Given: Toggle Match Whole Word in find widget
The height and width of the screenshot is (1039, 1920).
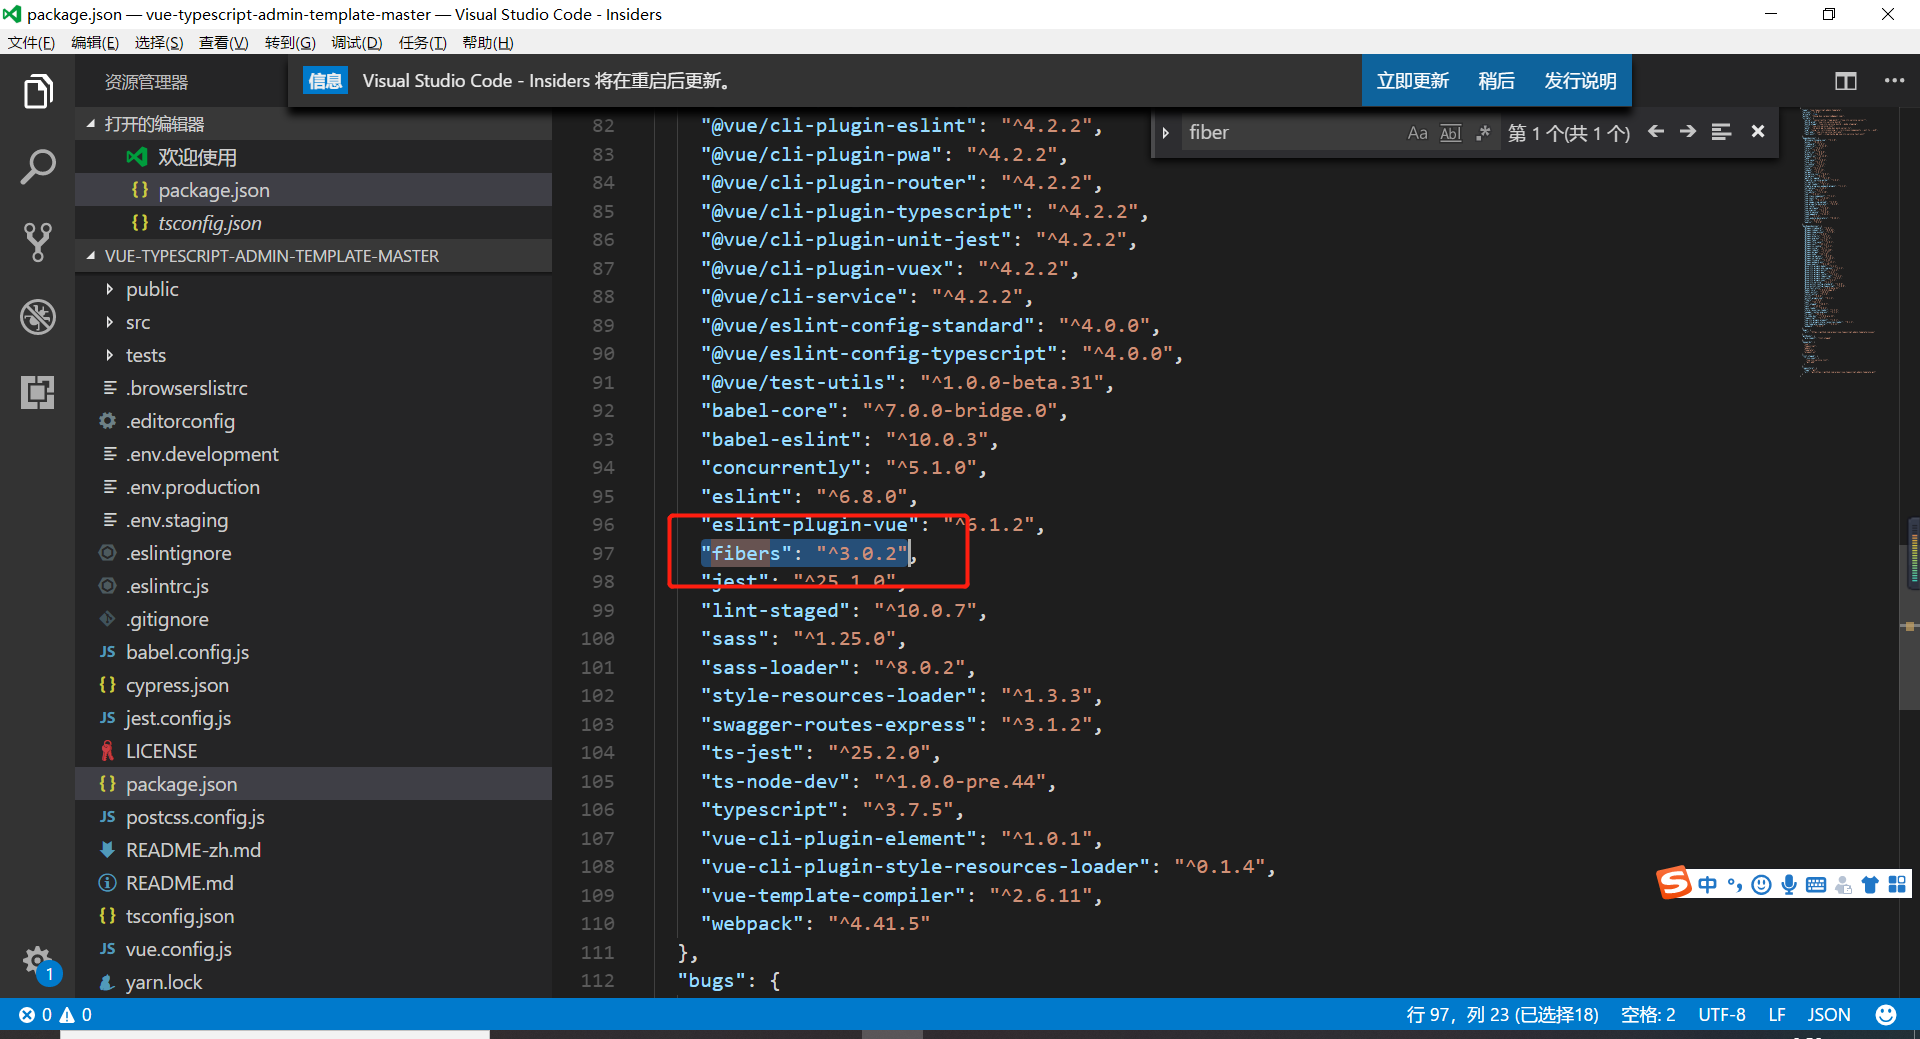Looking at the screenshot, I should 1450,133.
